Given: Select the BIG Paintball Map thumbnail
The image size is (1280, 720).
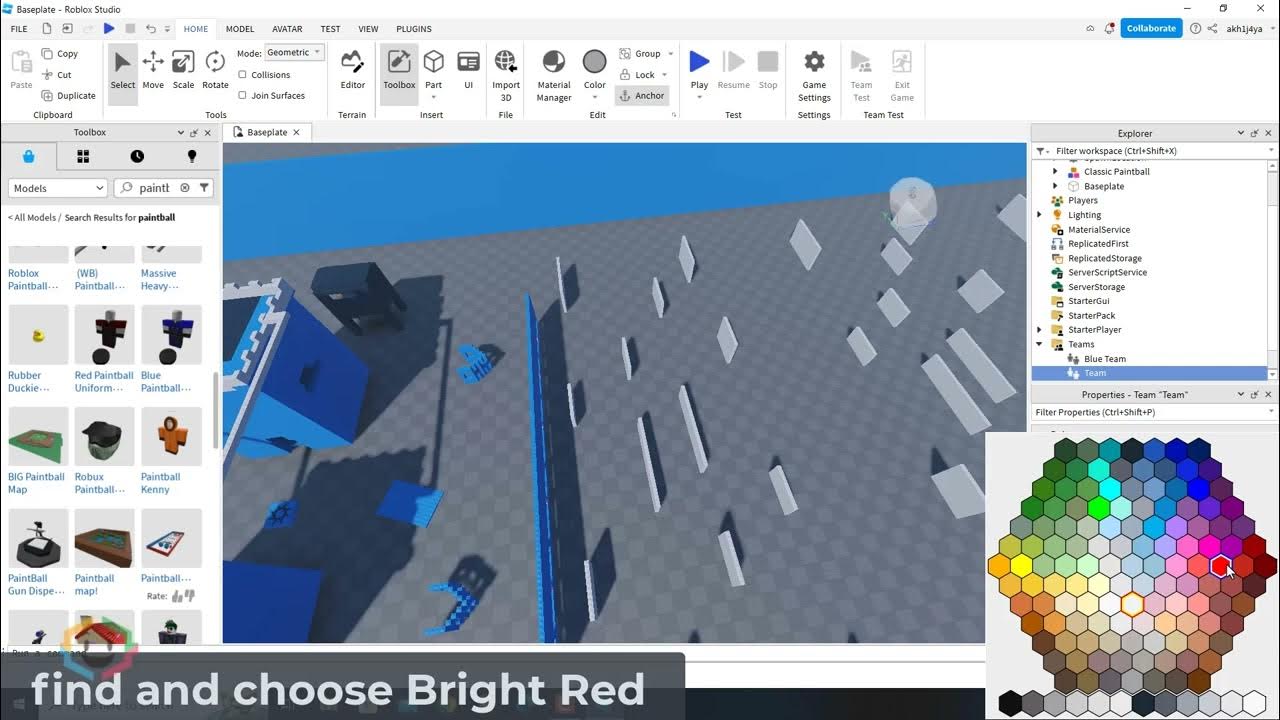Looking at the screenshot, I should [x=38, y=437].
